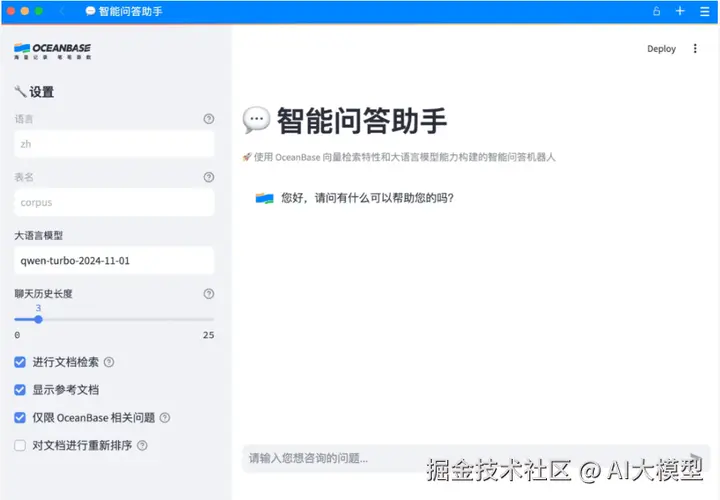Enable 对文档进行重新排序 checkbox

(20, 445)
